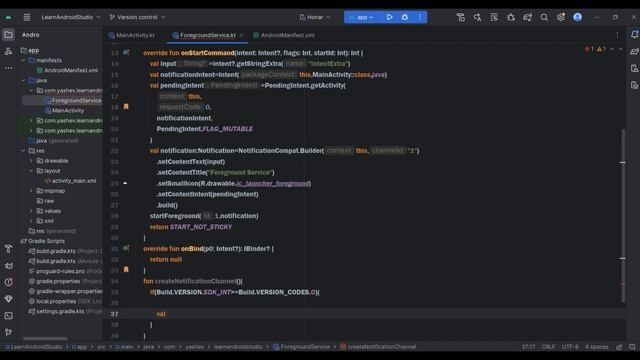640x360 pixels.
Task: Open the Android project view selector
Action: click(31, 35)
